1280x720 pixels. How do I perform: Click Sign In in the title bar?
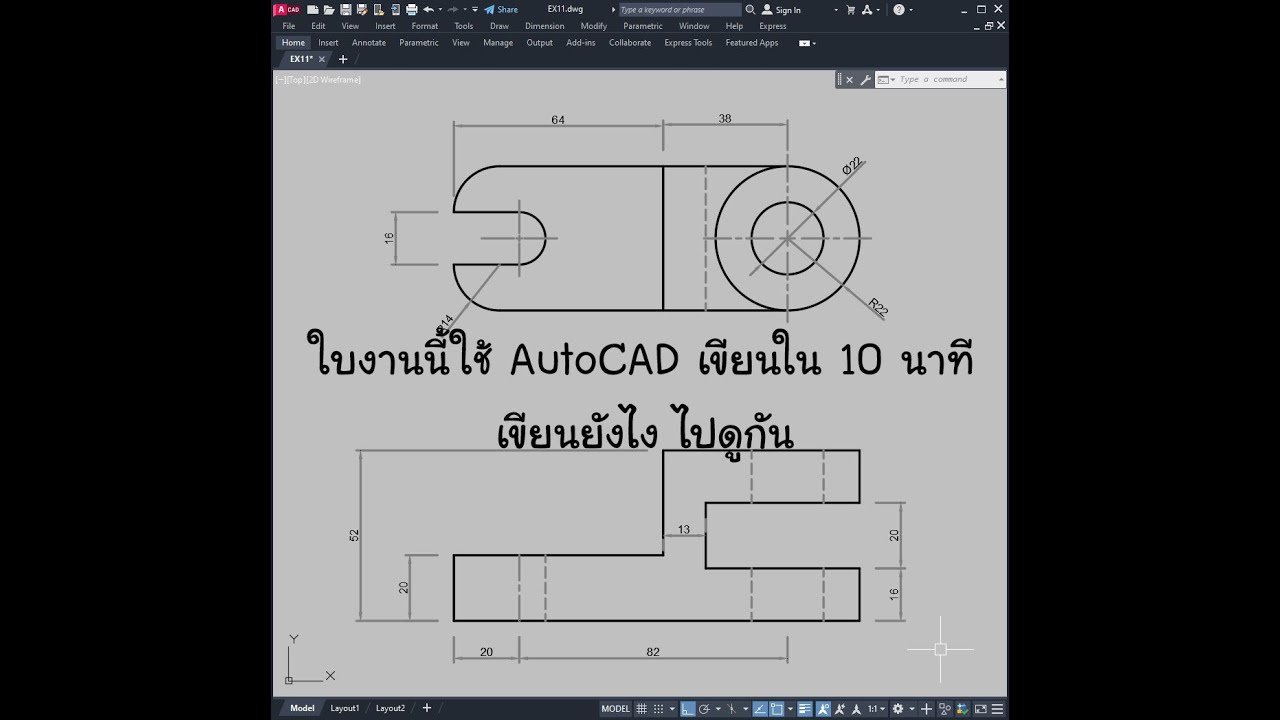[x=781, y=9]
